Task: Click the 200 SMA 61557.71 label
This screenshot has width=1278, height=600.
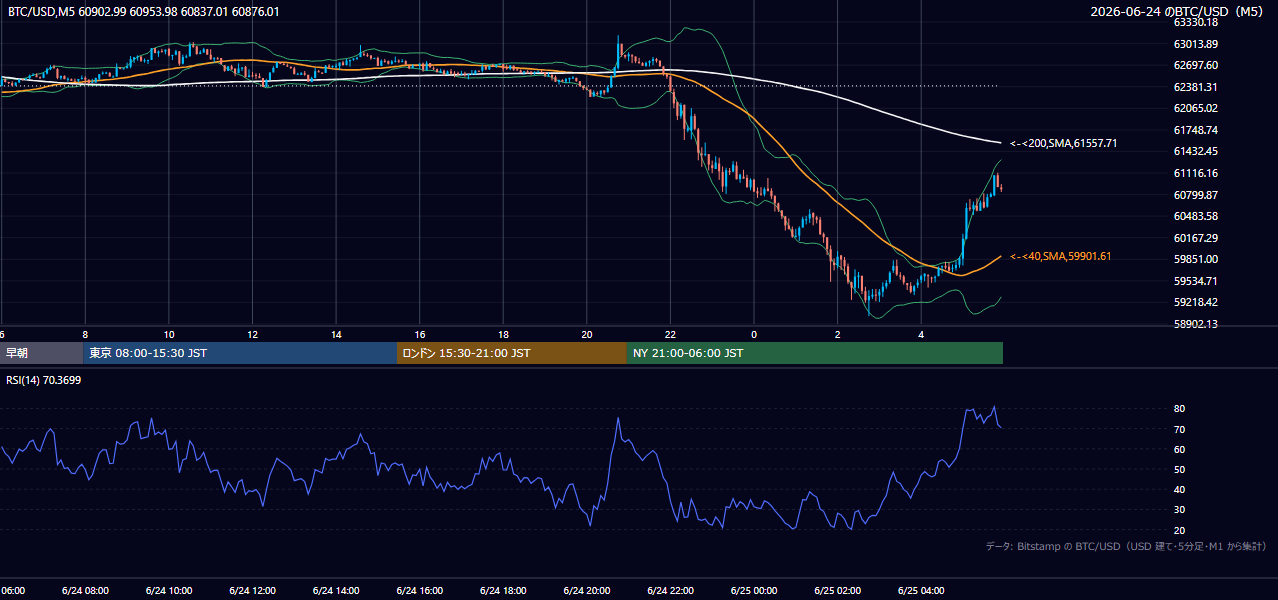Action: 1063,144
